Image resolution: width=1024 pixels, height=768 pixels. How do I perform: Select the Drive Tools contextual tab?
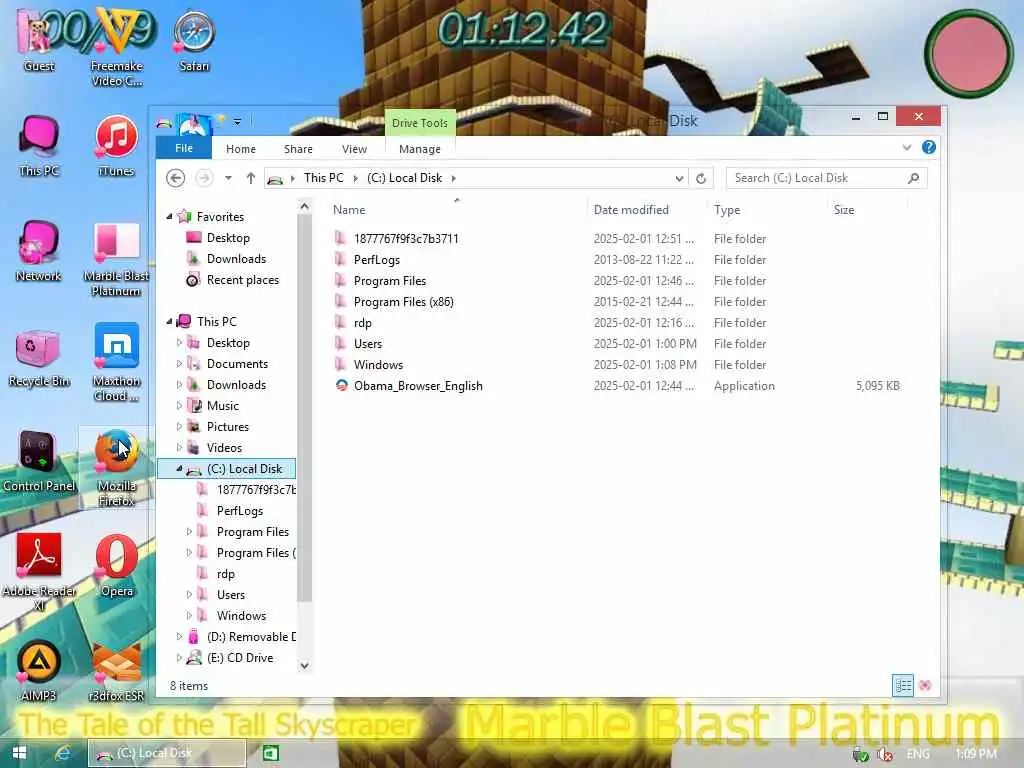[419, 123]
